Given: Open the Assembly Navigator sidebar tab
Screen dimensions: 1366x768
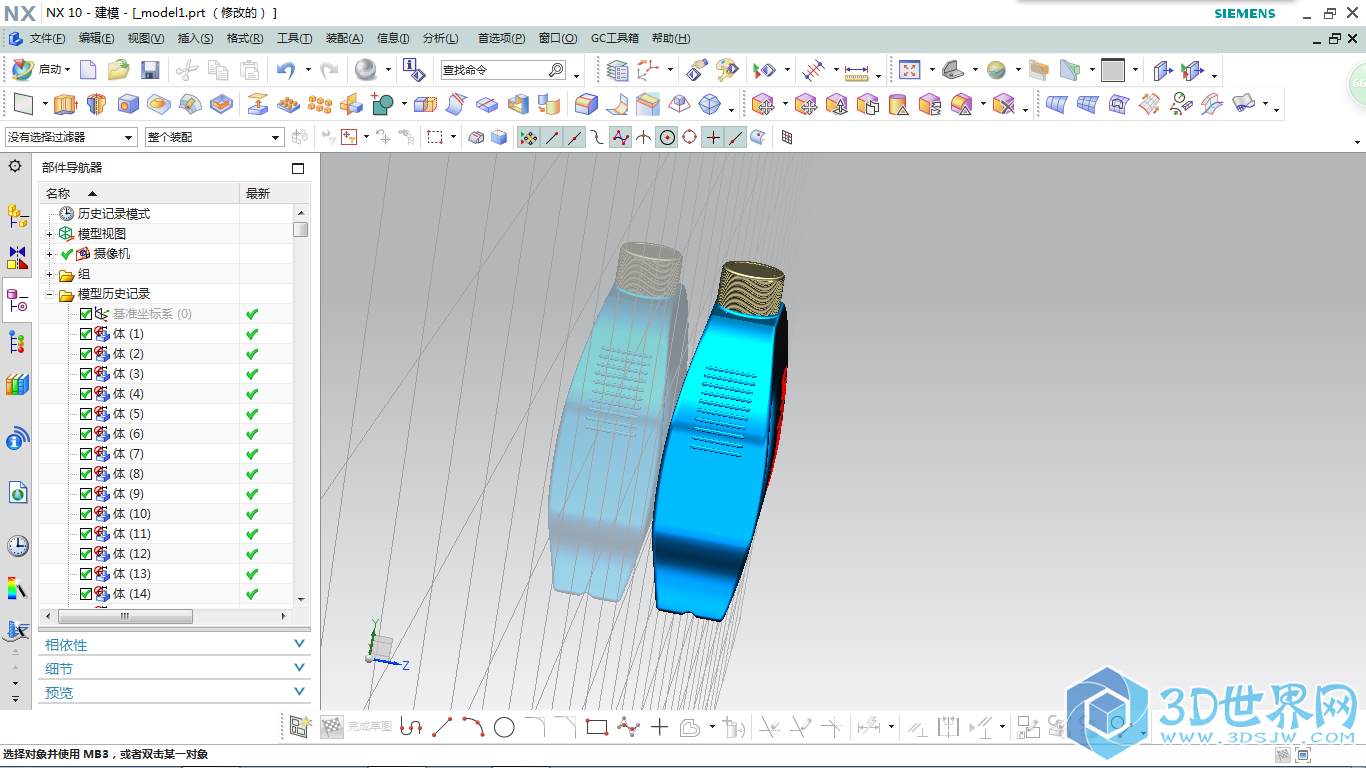Looking at the screenshot, I should pos(17,215).
